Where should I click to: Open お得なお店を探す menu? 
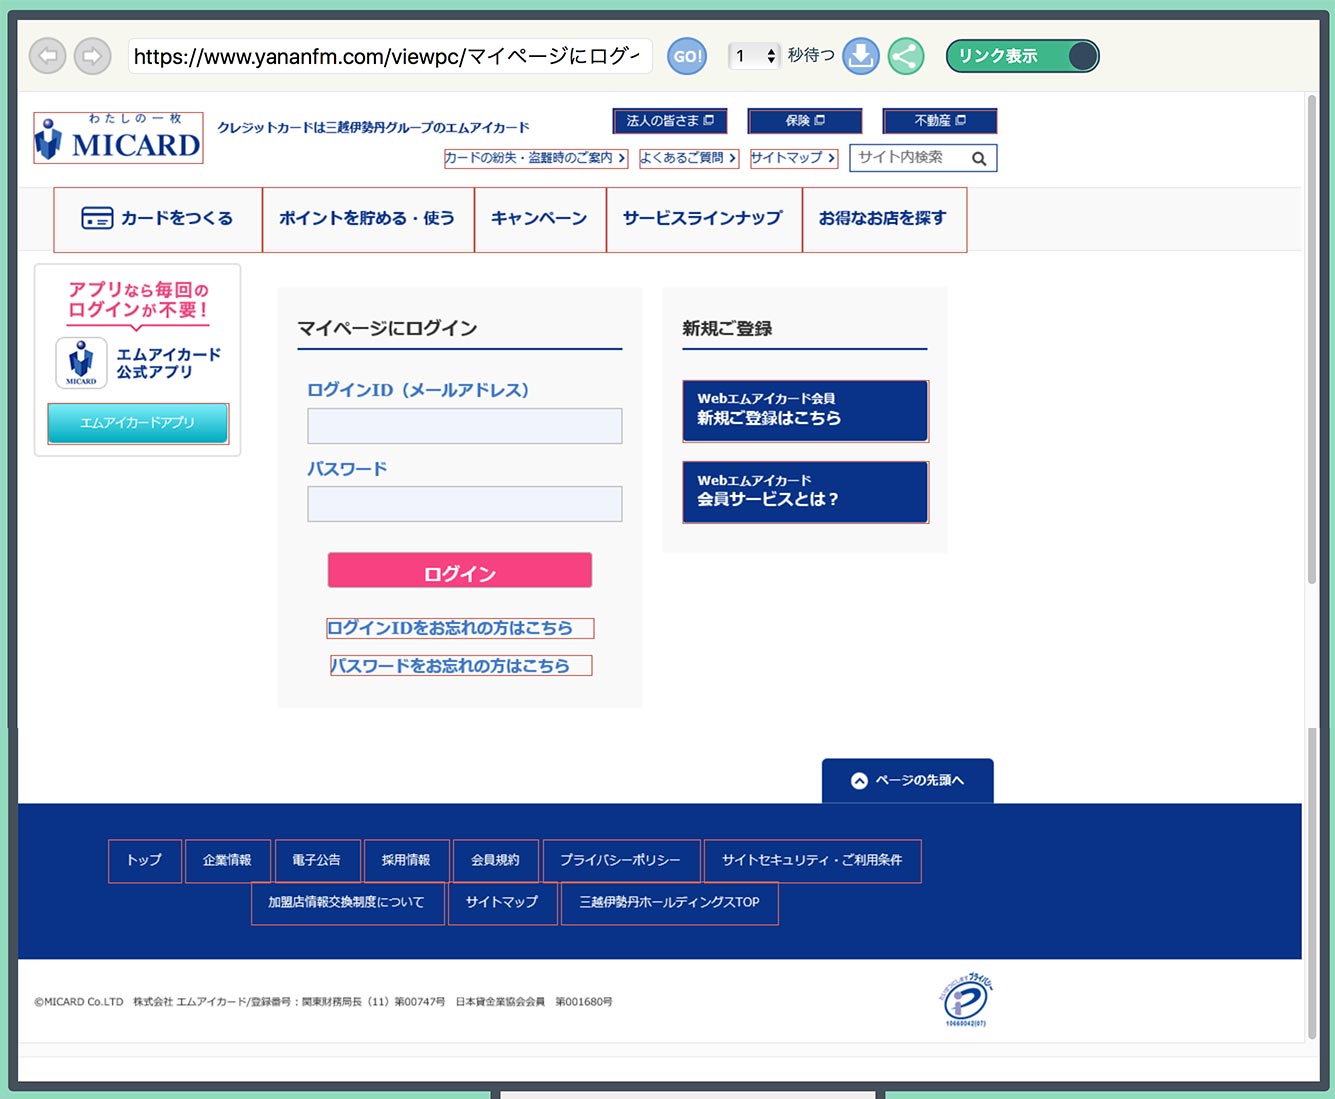[x=884, y=219]
